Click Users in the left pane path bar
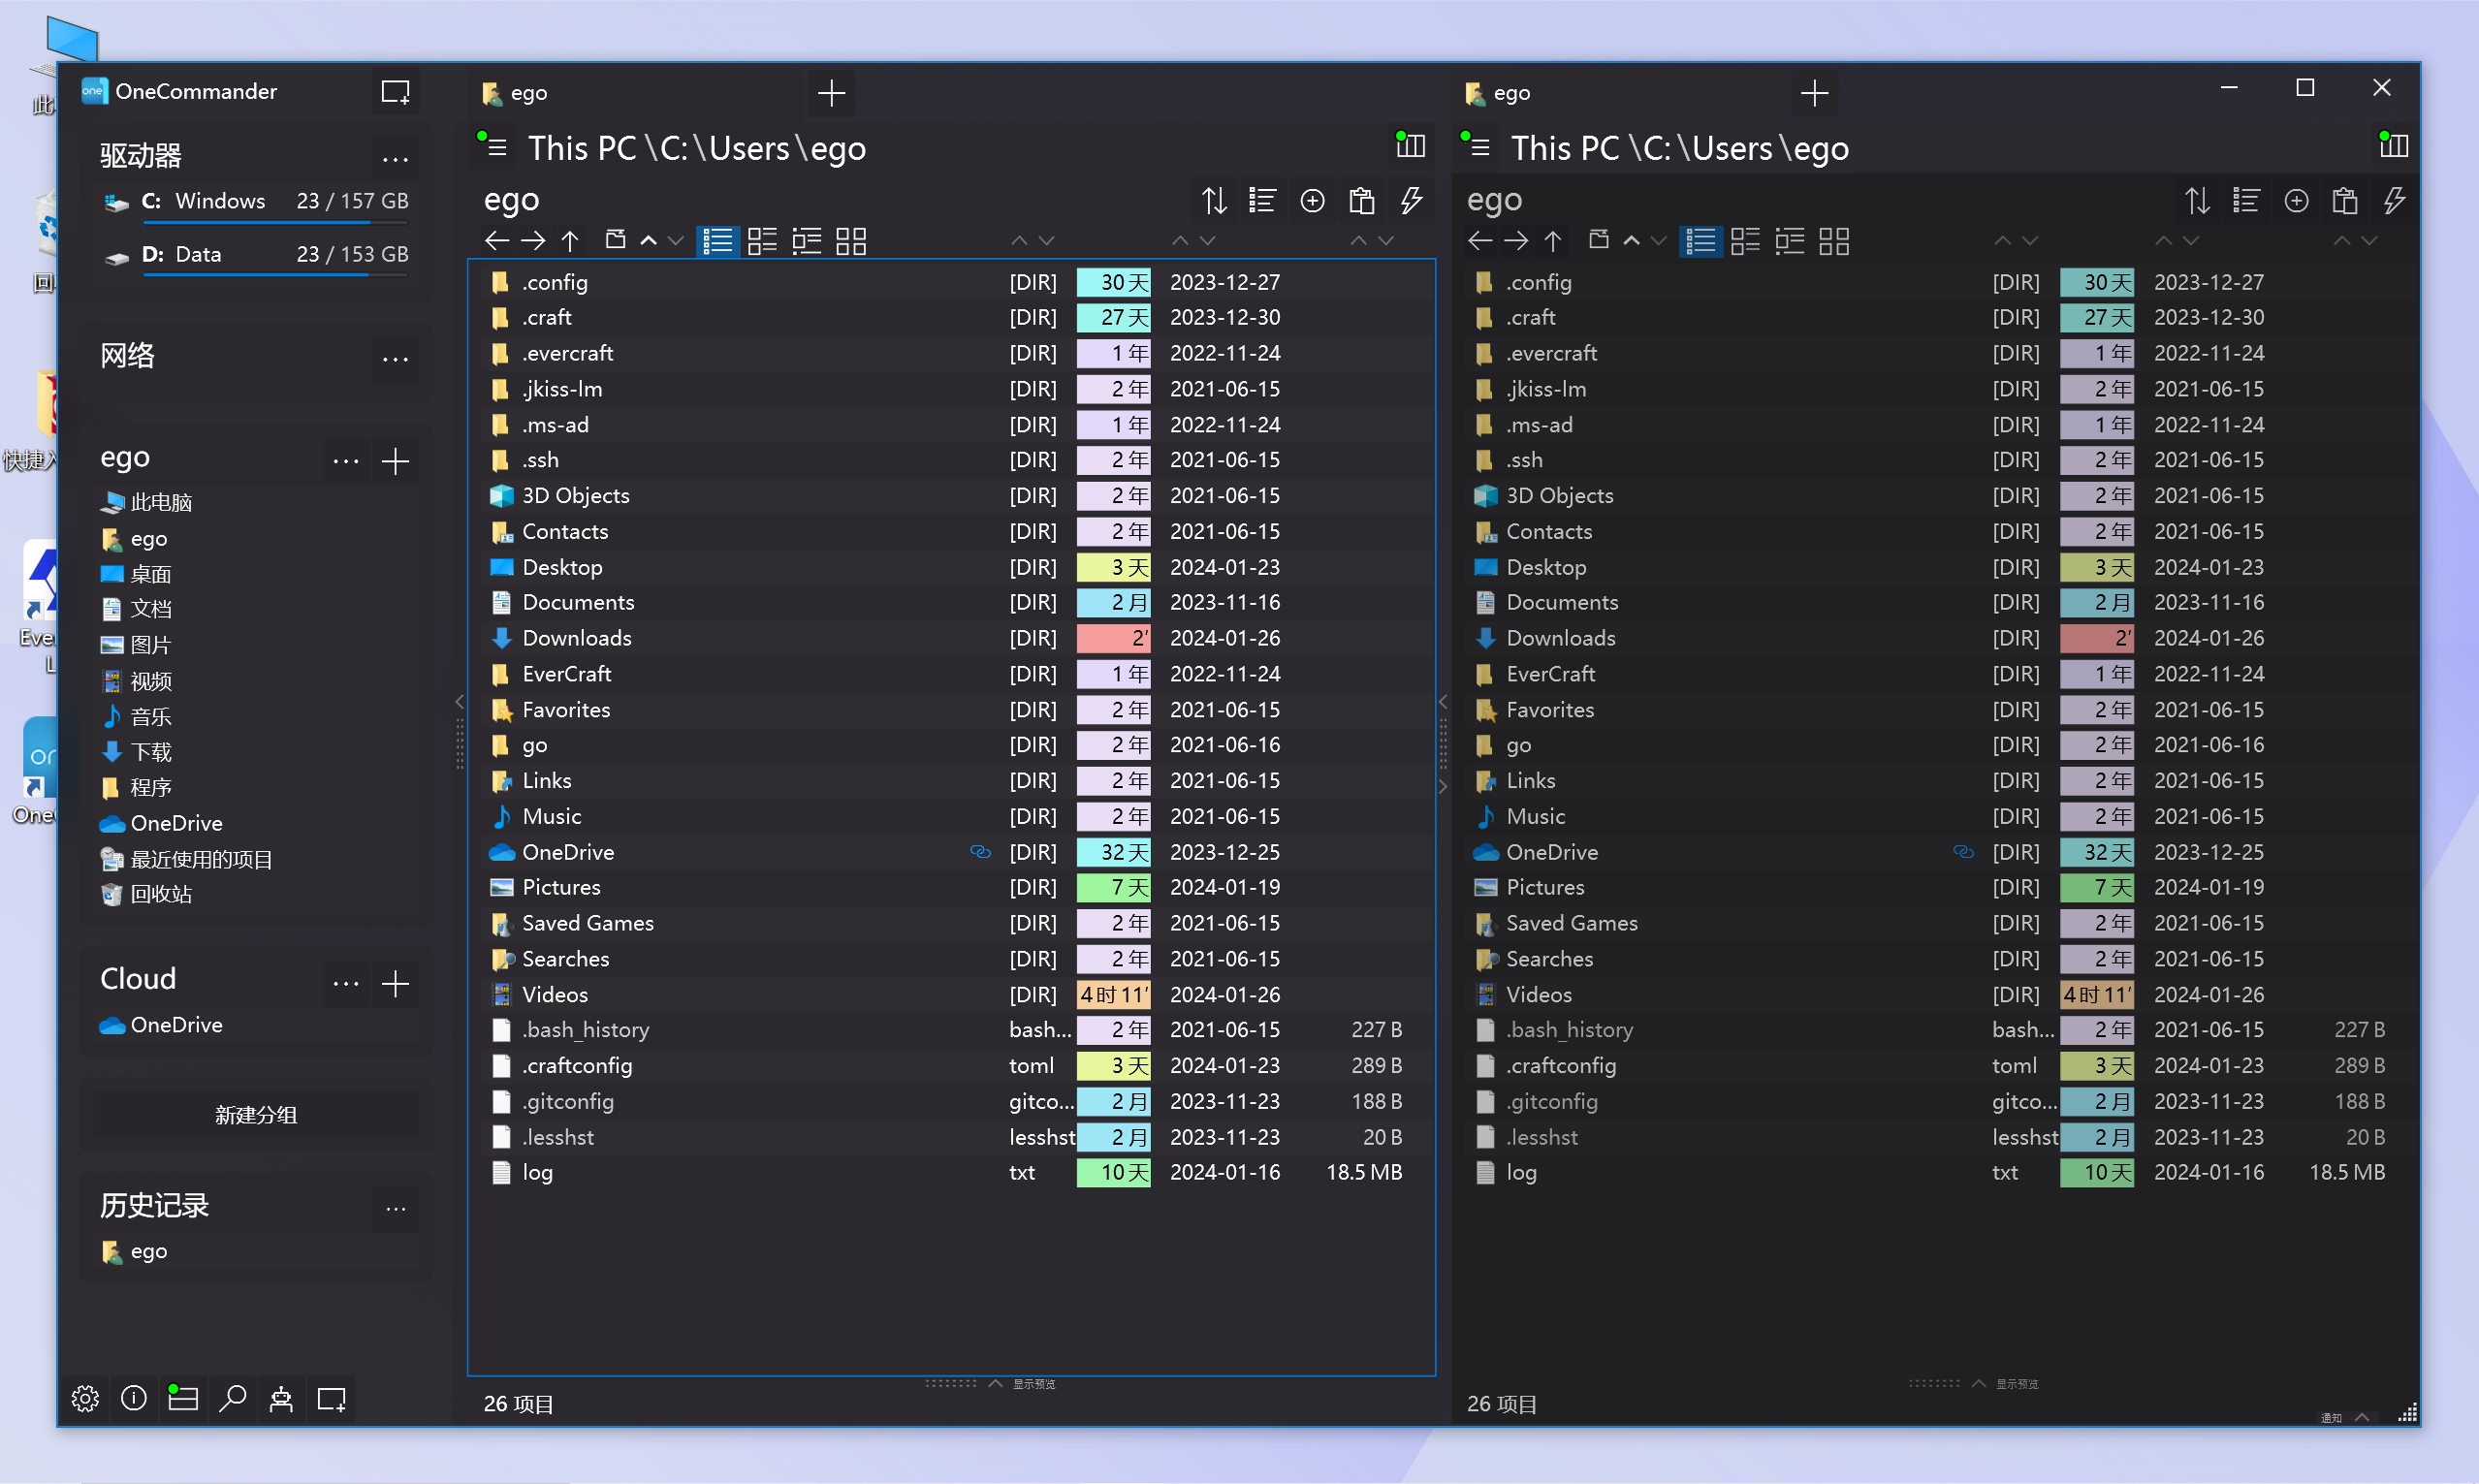This screenshot has width=2479, height=1484. (750, 148)
